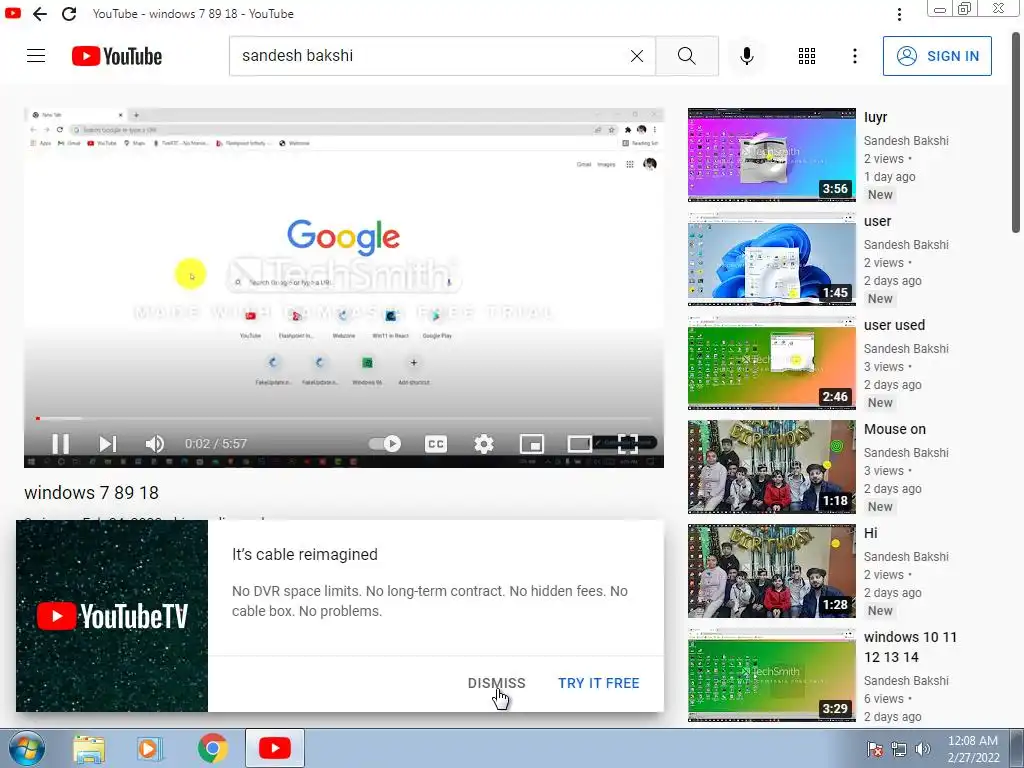Click the 'windows 7 89 18' video title

click(91, 493)
